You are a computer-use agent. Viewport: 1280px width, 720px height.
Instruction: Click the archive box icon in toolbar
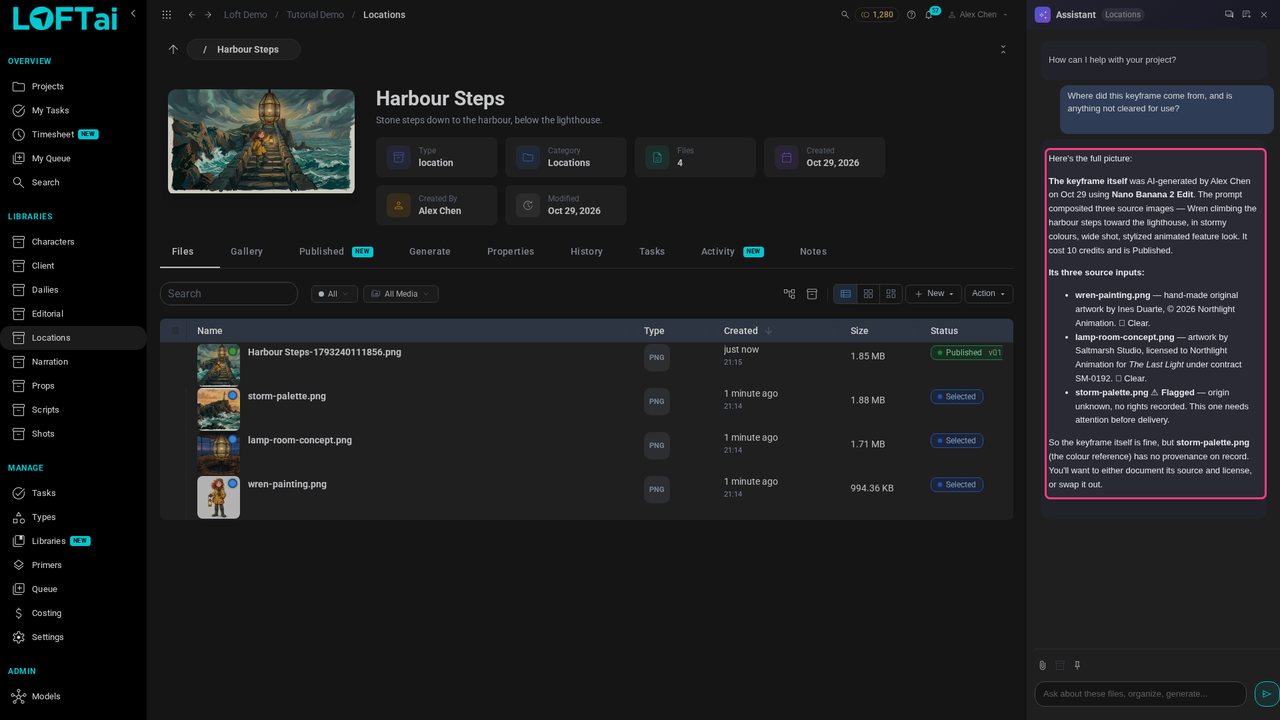click(812, 294)
